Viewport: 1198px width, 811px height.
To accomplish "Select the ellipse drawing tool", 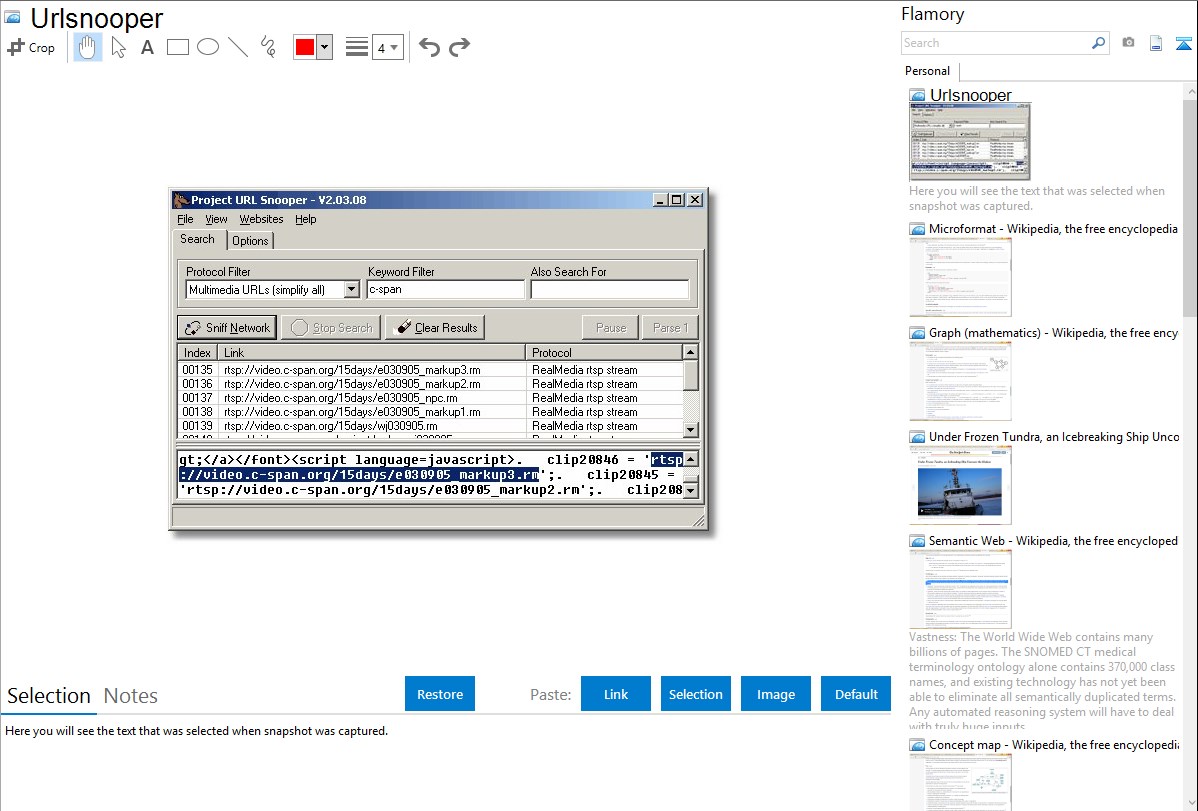I will 208,47.
